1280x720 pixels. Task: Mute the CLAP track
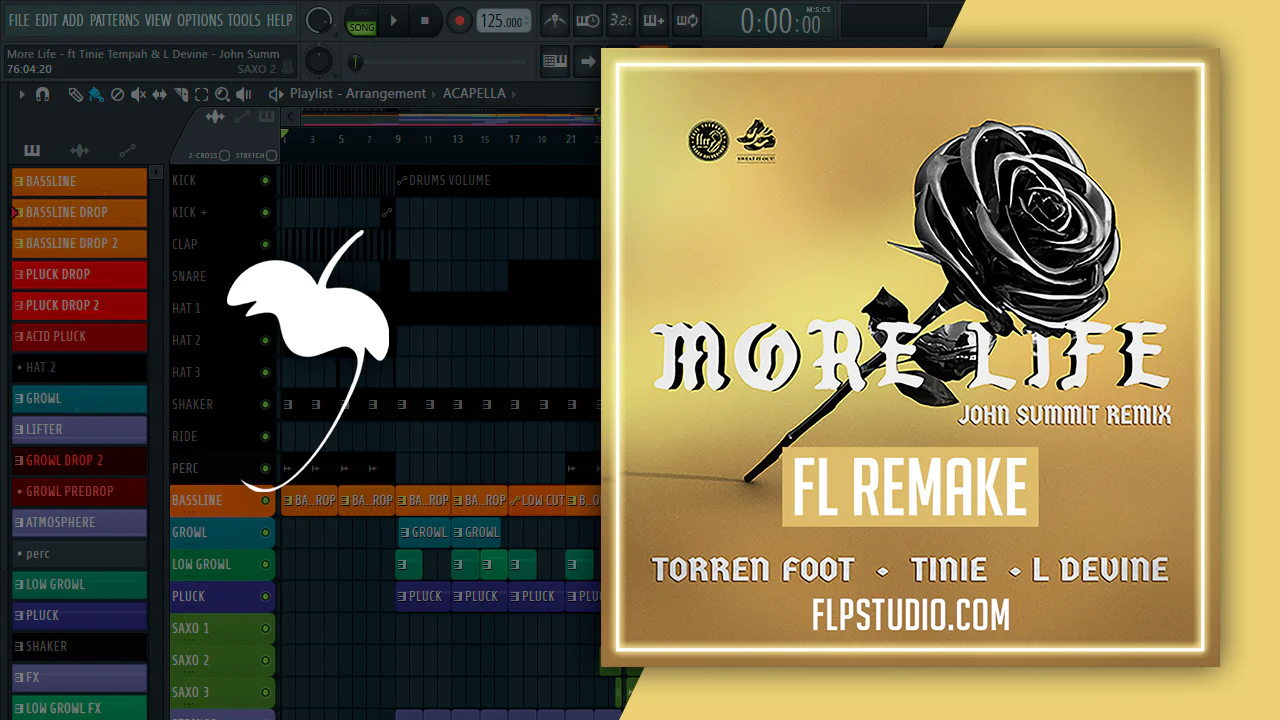coord(265,244)
